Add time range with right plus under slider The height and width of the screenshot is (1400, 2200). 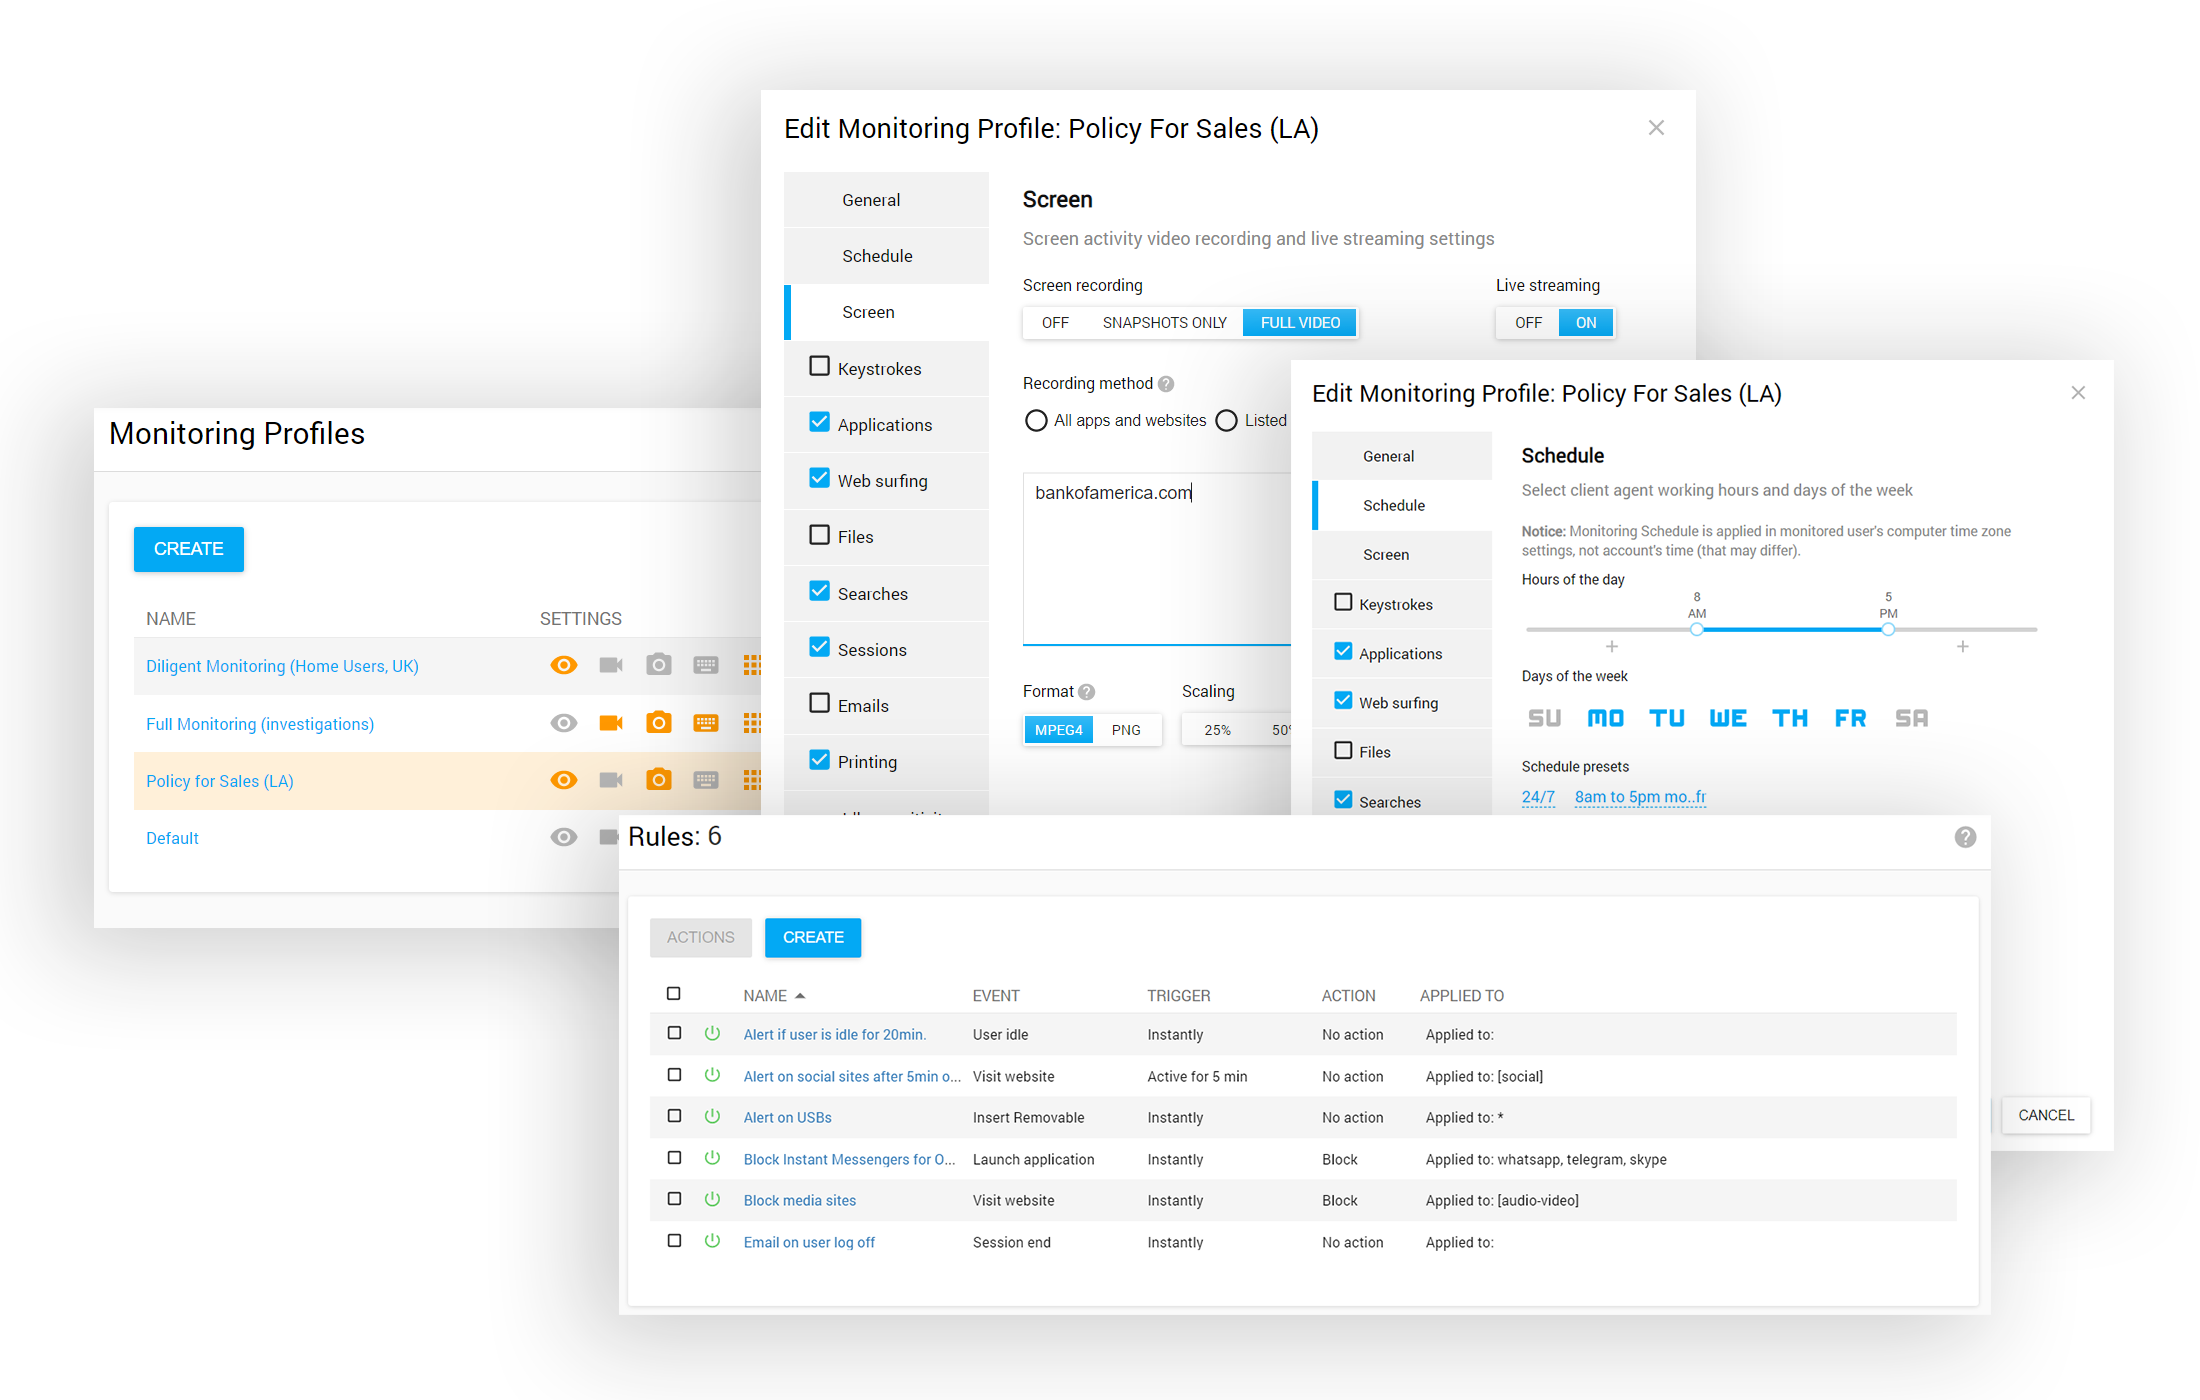1963,647
